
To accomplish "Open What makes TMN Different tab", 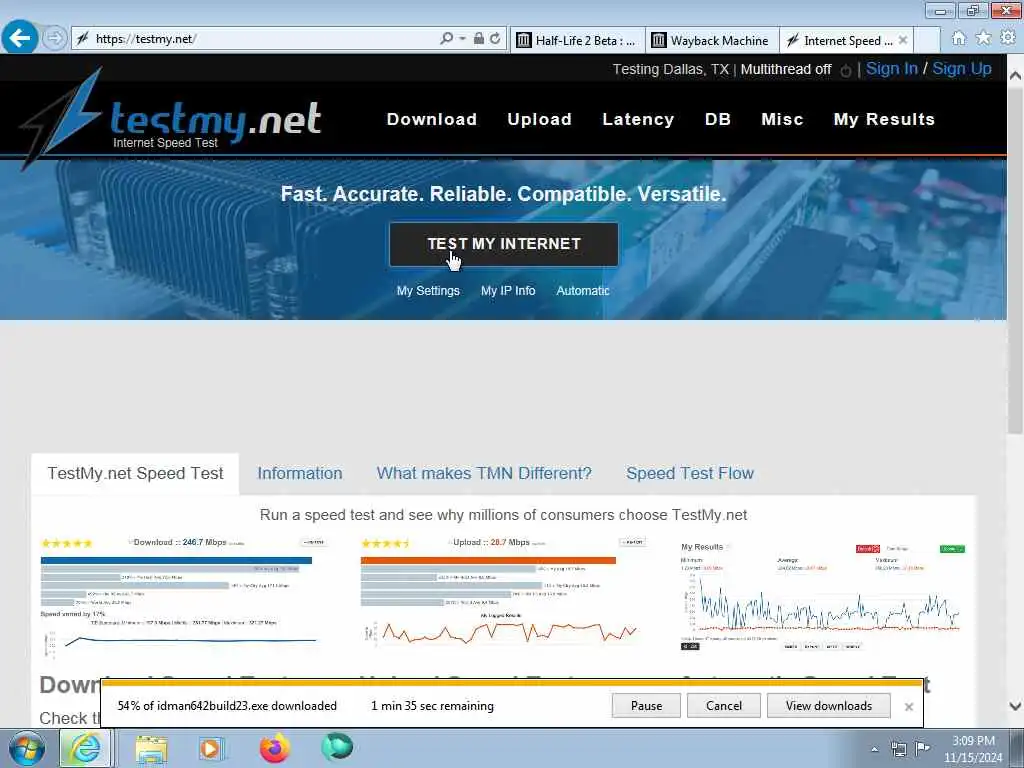I will coord(484,473).
